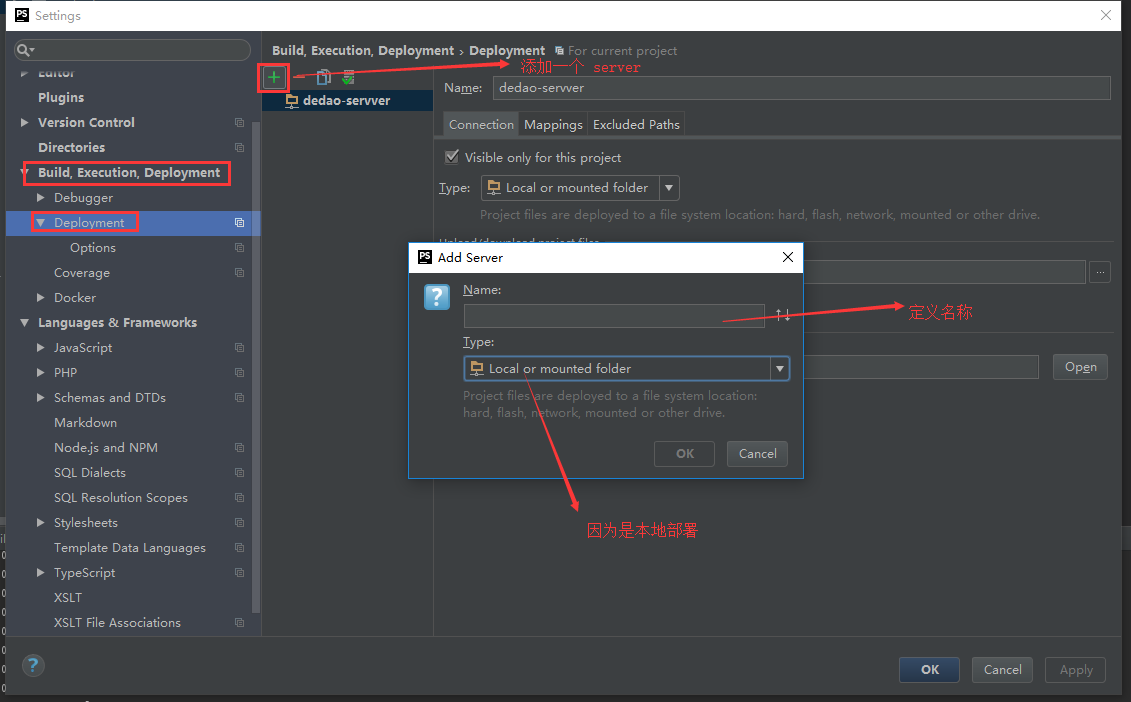
Task: Collapse the Languages & Frameworks section
Action: coord(25,323)
